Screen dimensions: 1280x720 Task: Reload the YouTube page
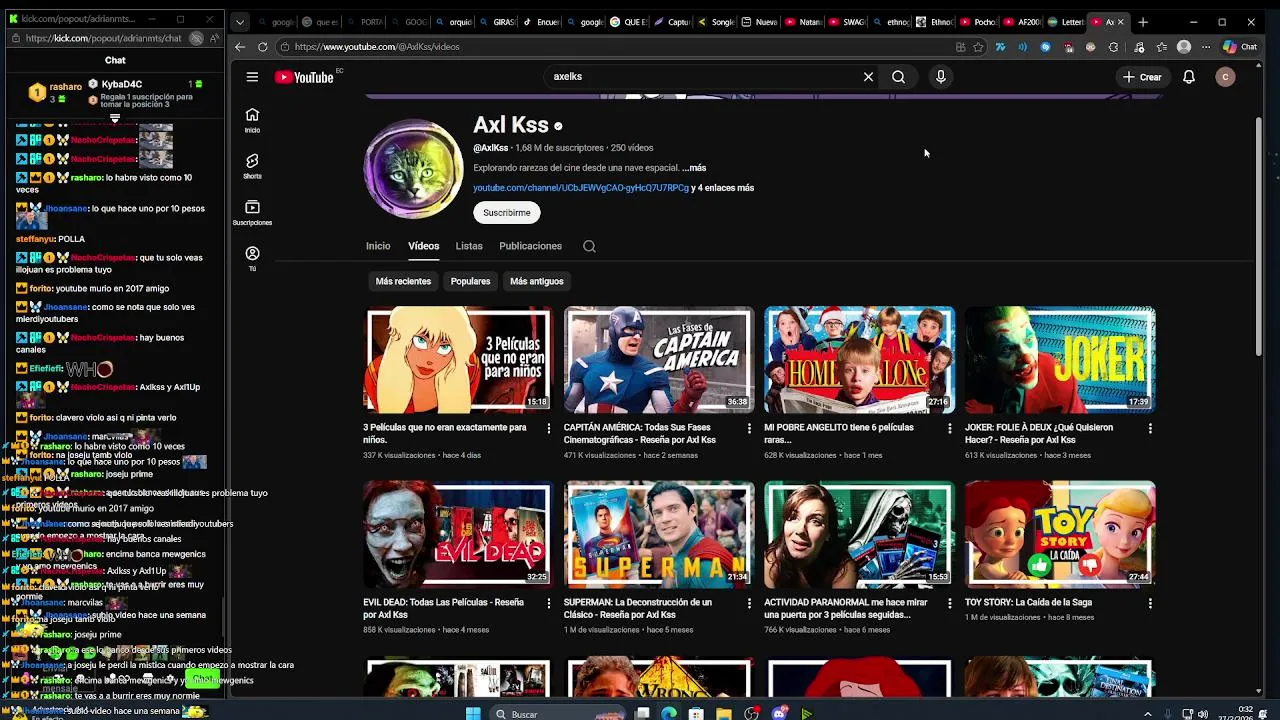pos(263,47)
